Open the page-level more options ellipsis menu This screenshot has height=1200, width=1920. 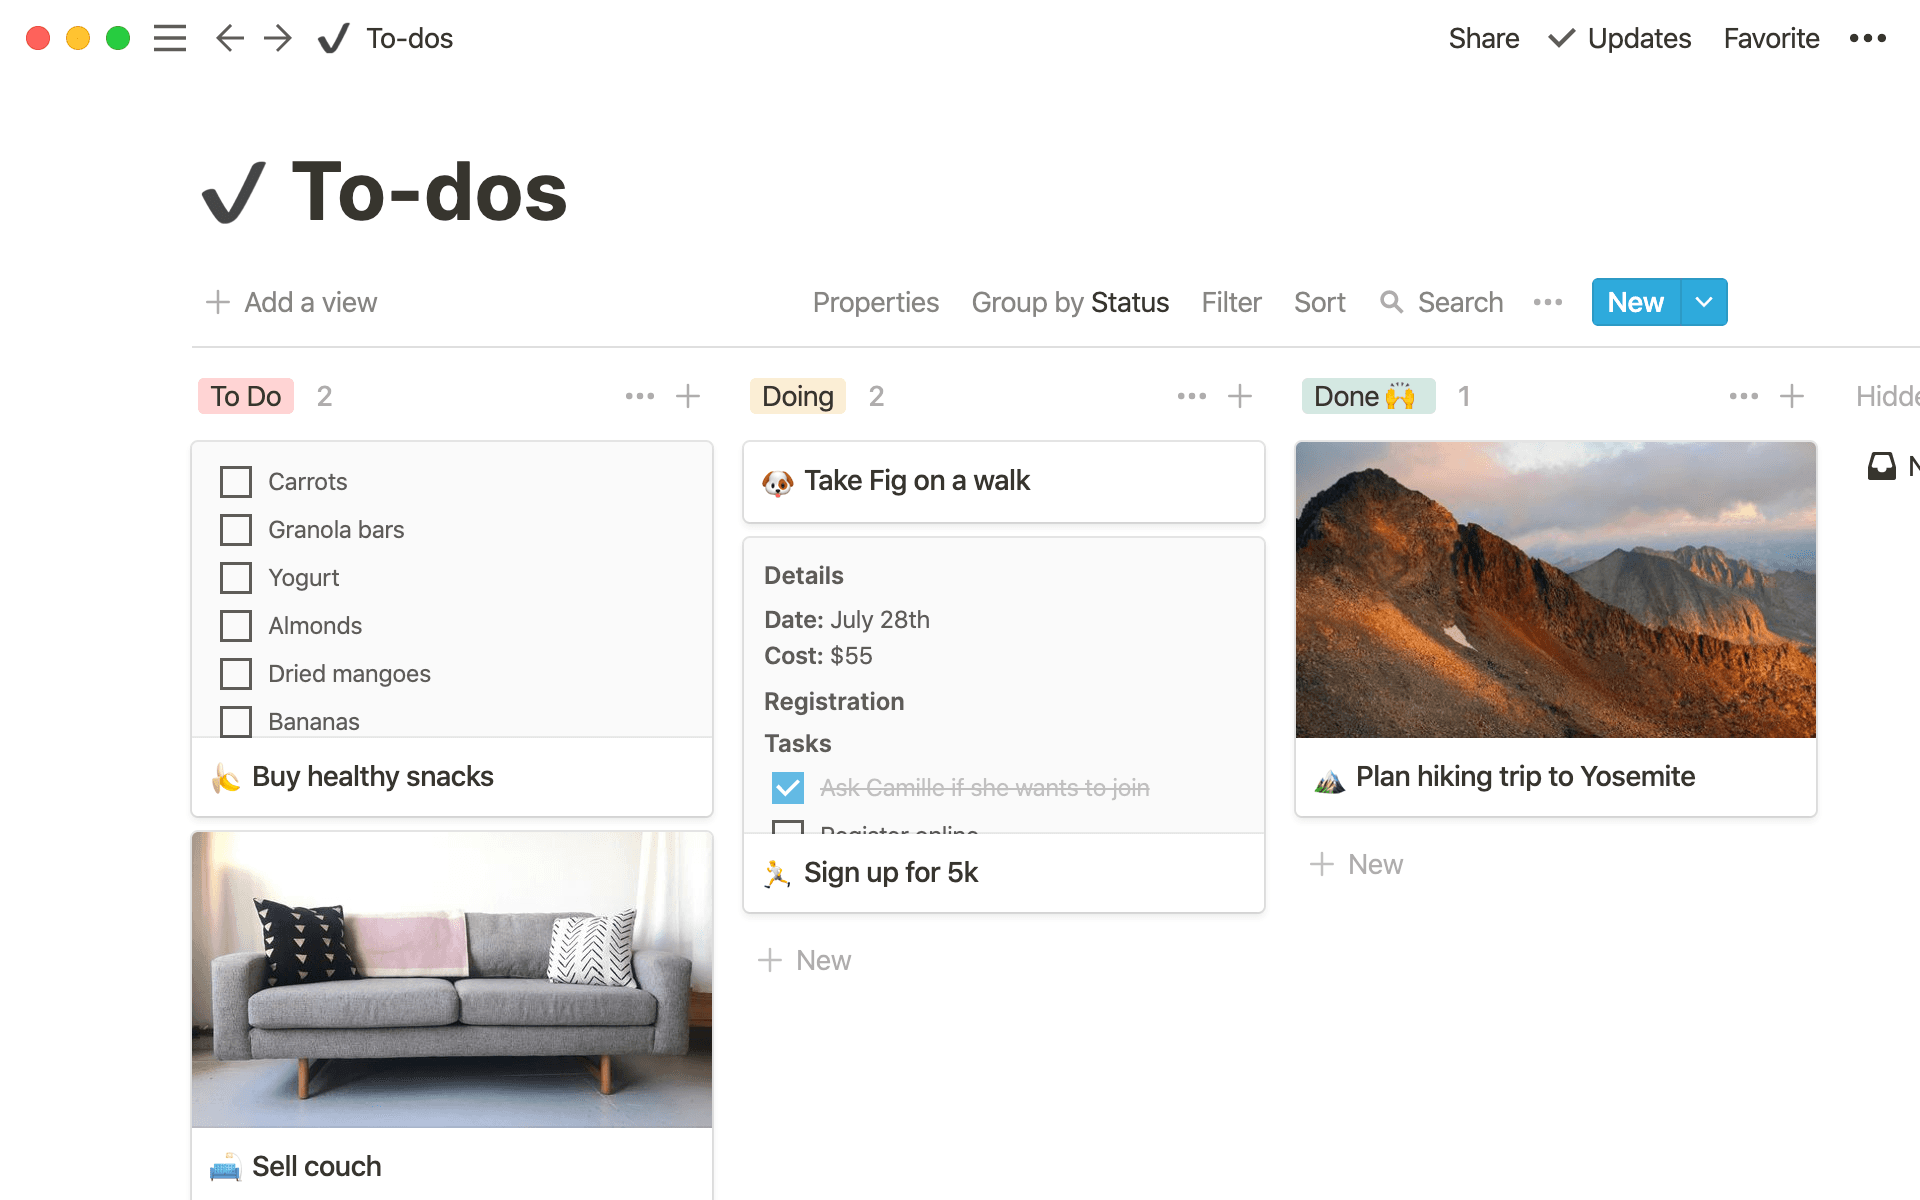point(1868,38)
